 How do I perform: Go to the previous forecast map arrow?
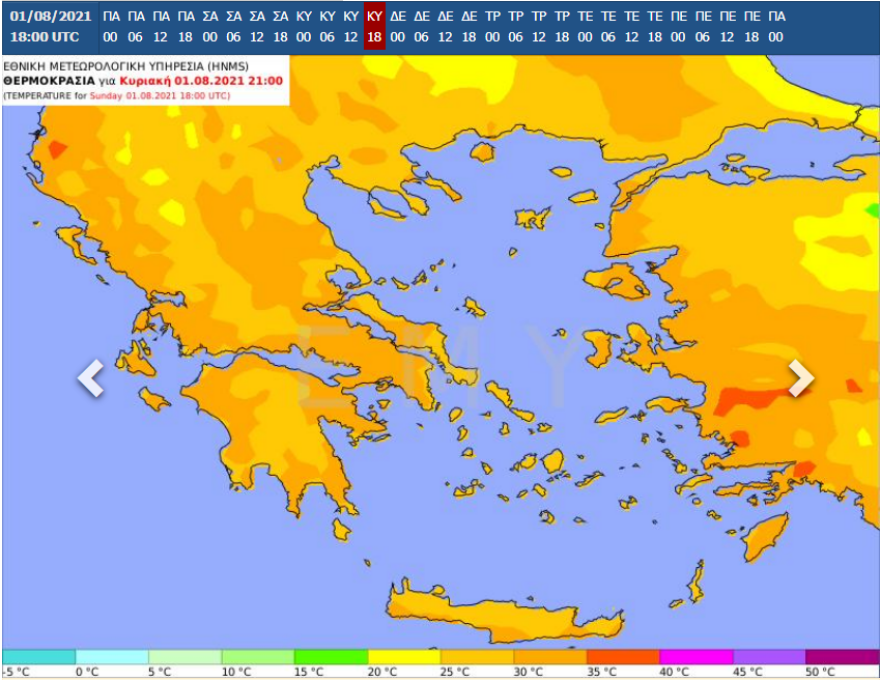click(91, 379)
